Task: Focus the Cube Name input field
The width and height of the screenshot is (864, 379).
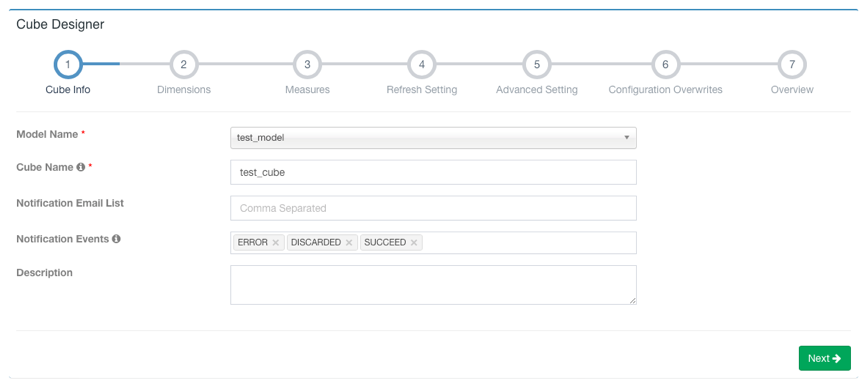Action: [x=433, y=172]
